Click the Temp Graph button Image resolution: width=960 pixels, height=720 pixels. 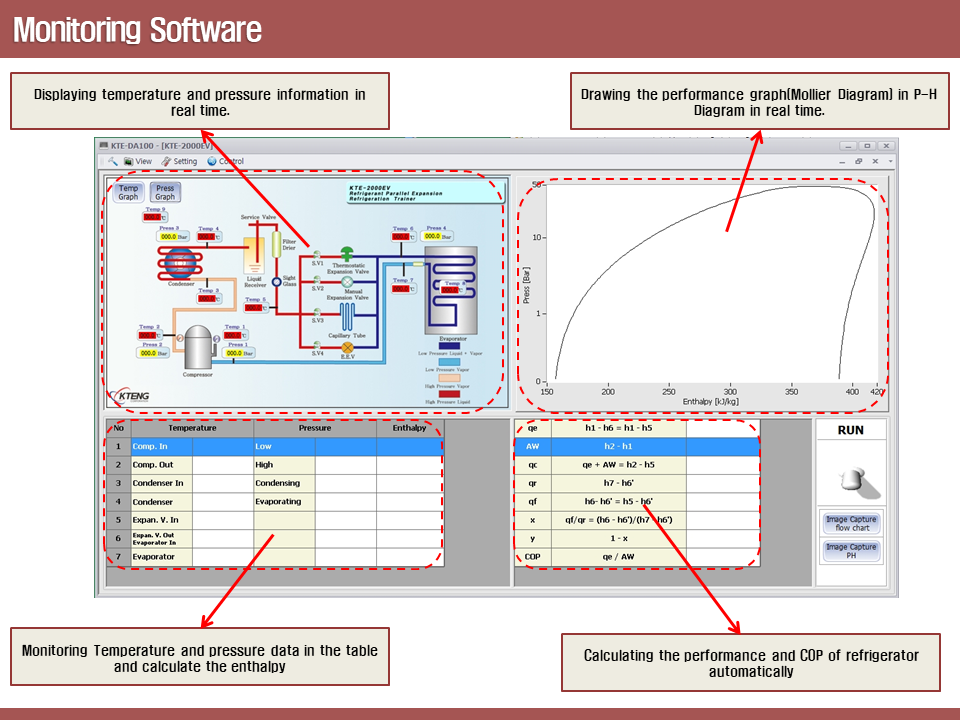(x=128, y=192)
